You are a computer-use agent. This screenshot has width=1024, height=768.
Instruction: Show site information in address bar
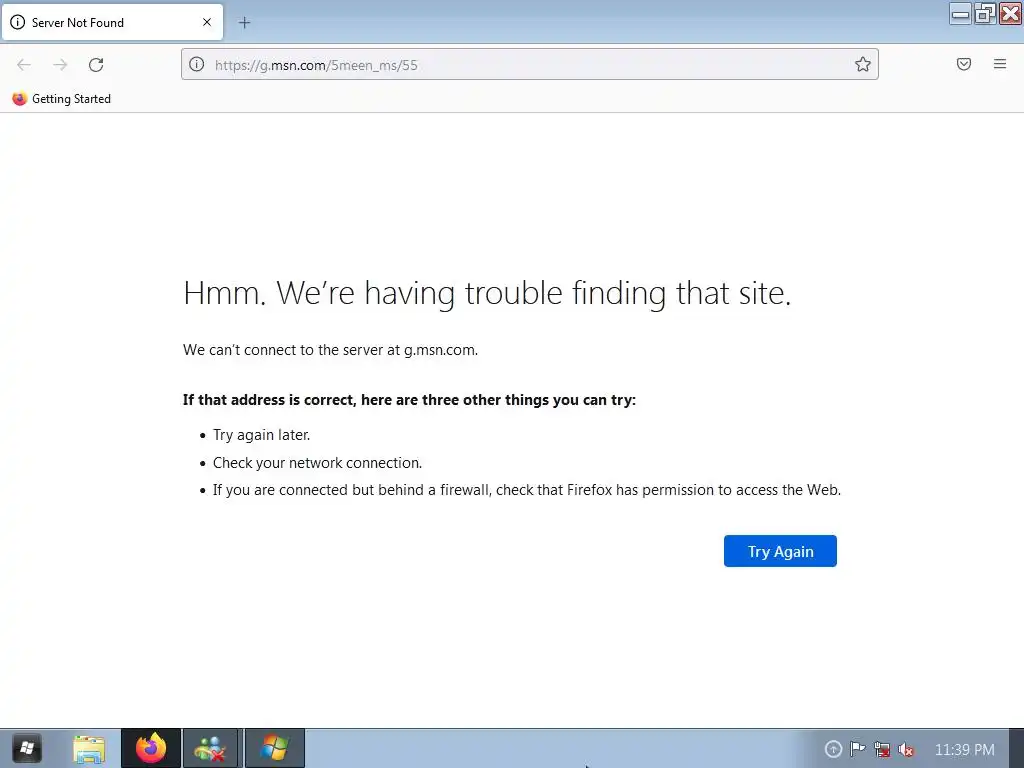coord(197,64)
